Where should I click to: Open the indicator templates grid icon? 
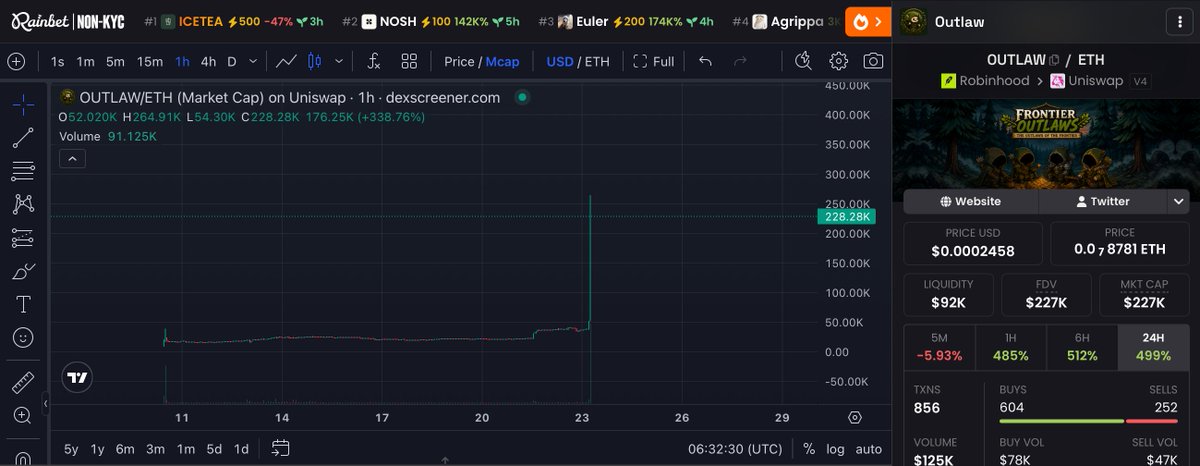click(409, 61)
